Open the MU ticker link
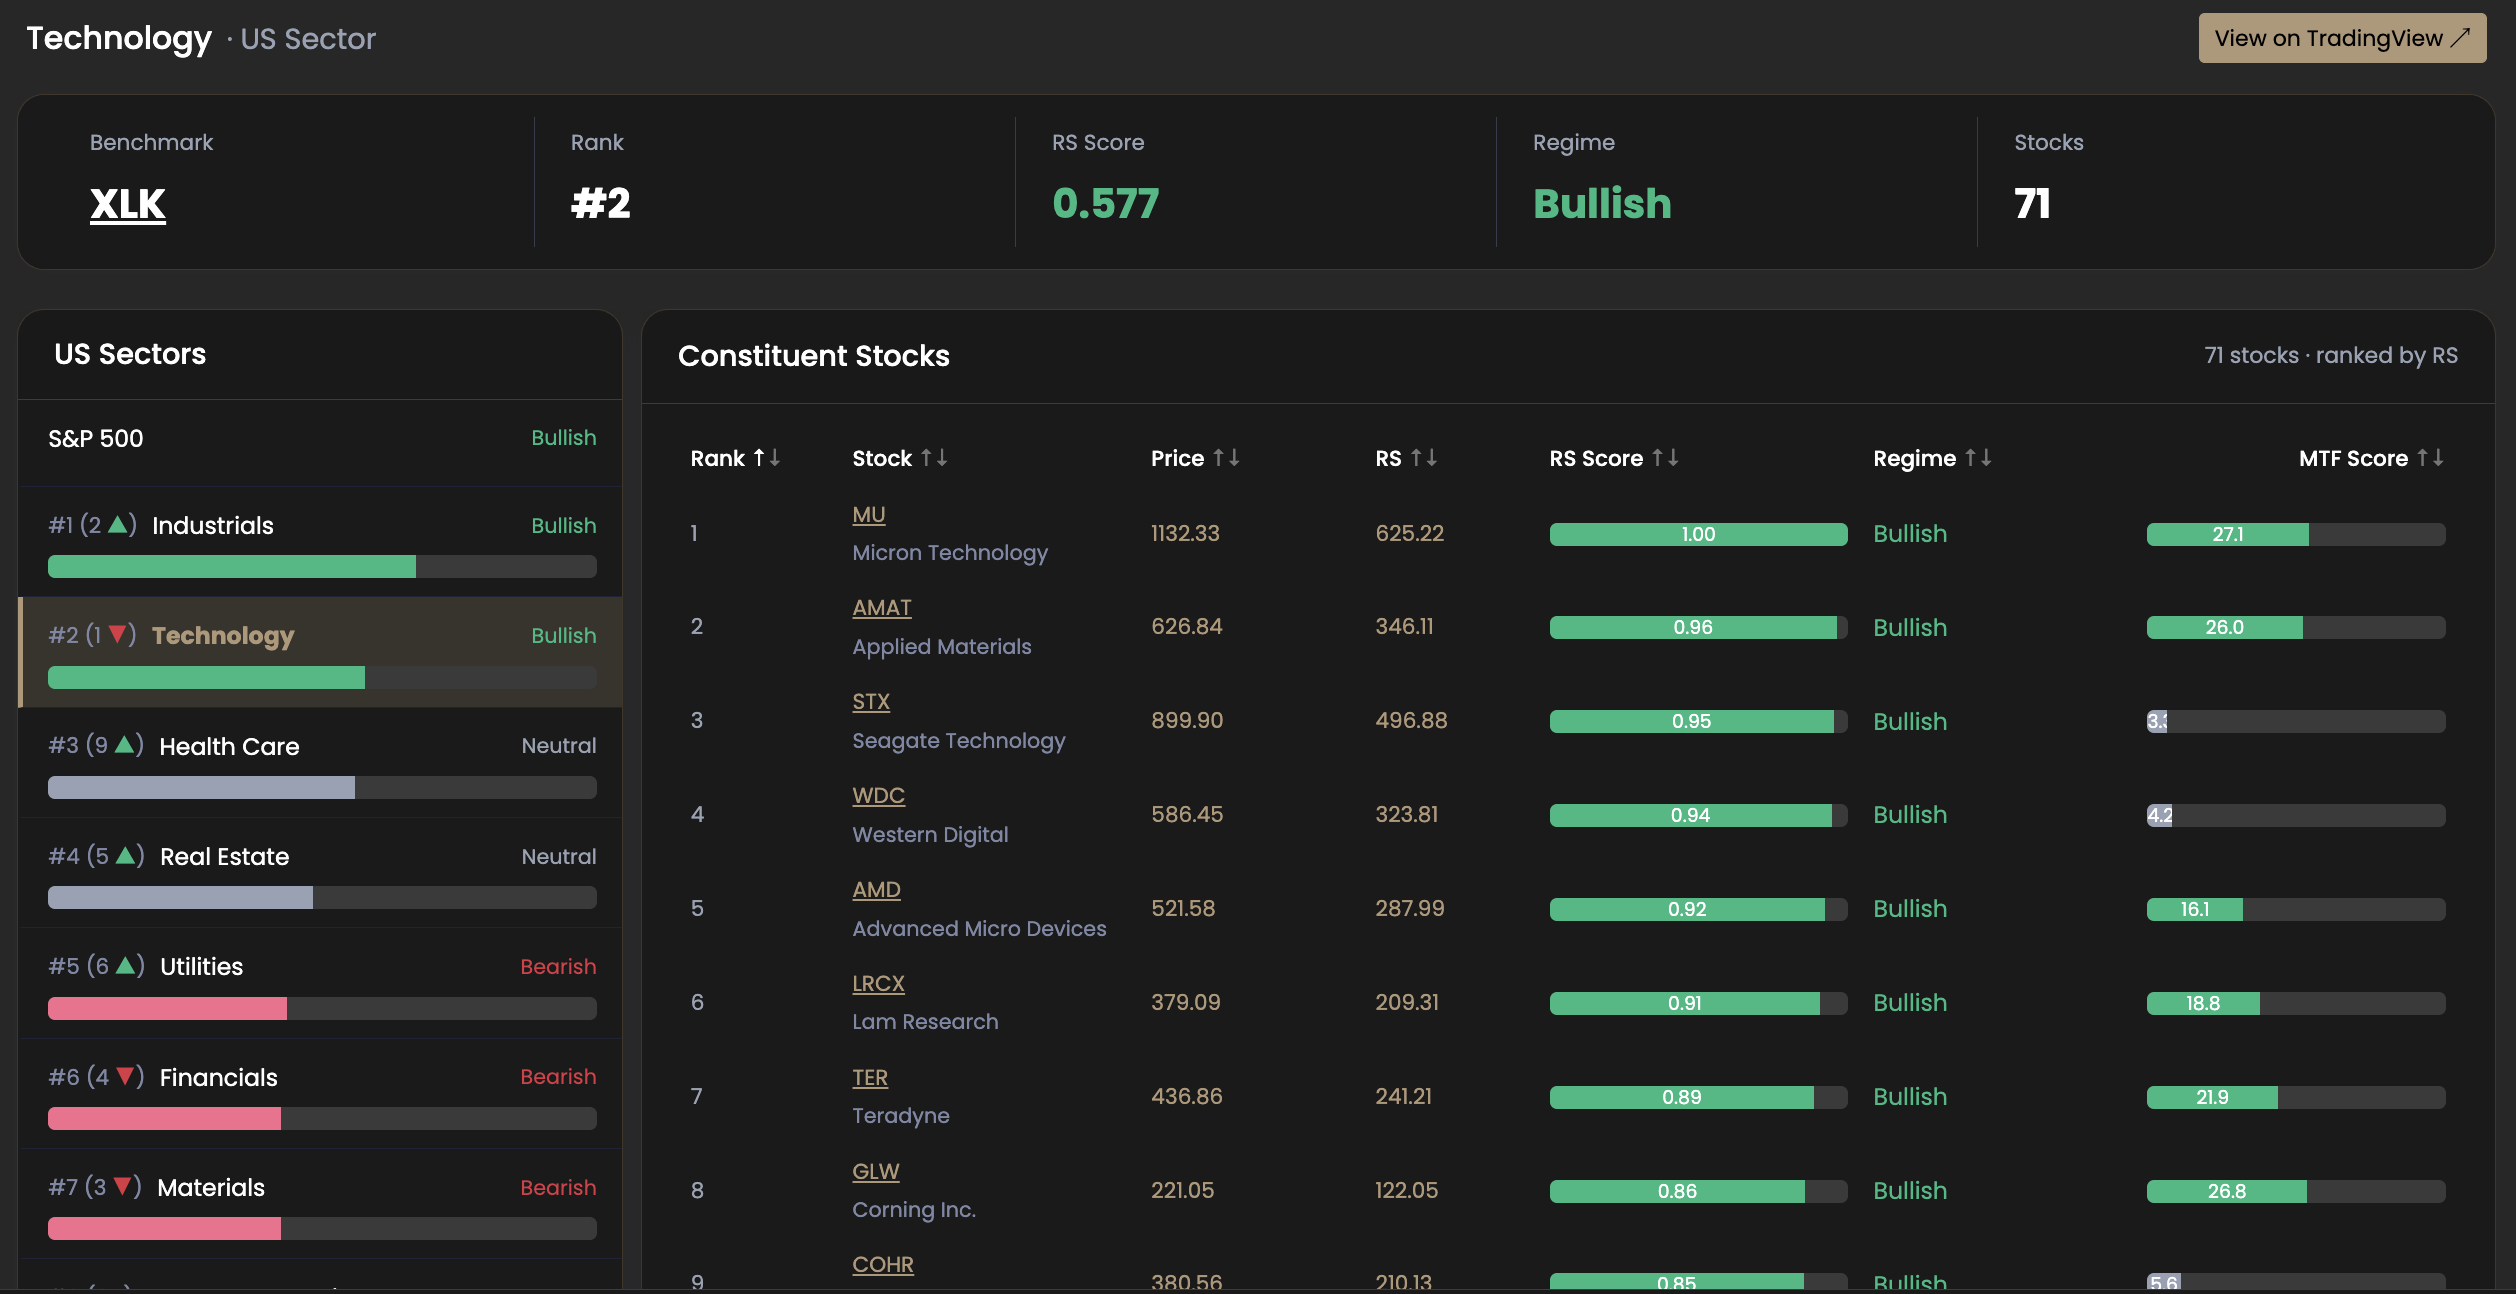Screen dimensions: 2516x1294 (x=868, y=514)
